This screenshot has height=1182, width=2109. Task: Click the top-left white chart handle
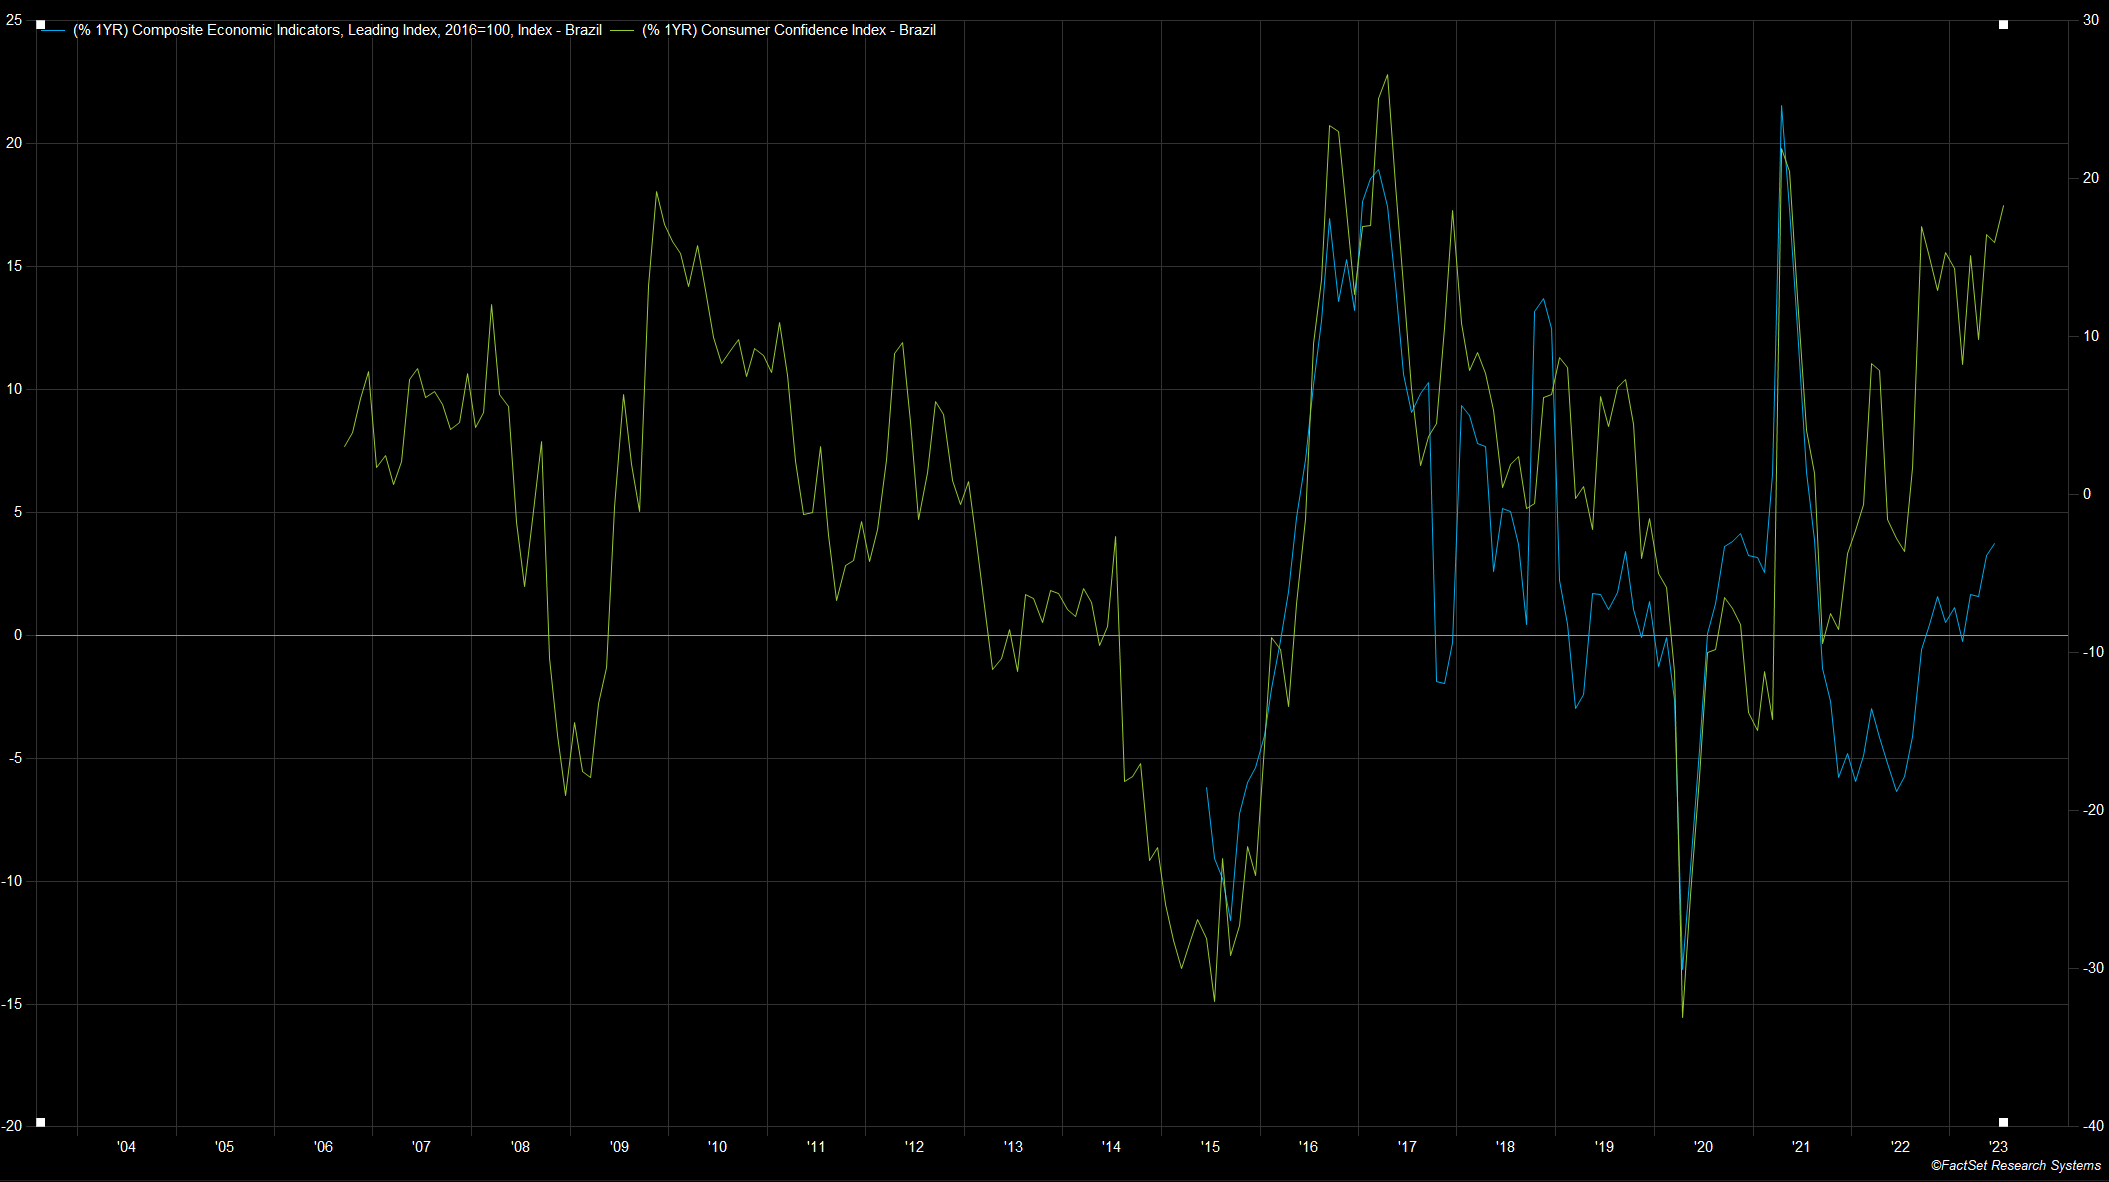(41, 24)
